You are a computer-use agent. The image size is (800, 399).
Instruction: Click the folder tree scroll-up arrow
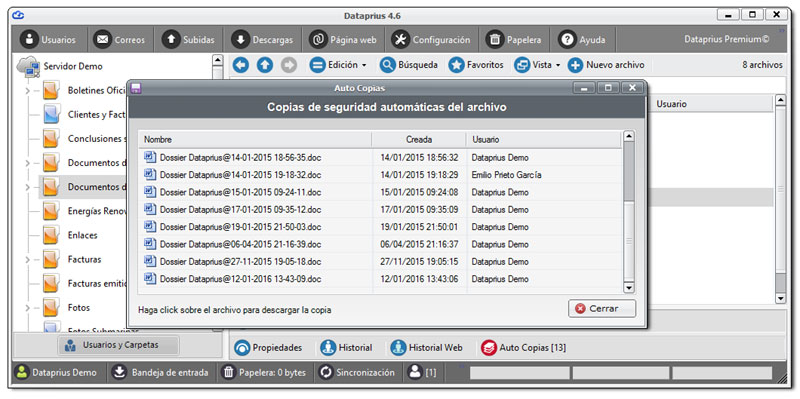coord(218,60)
